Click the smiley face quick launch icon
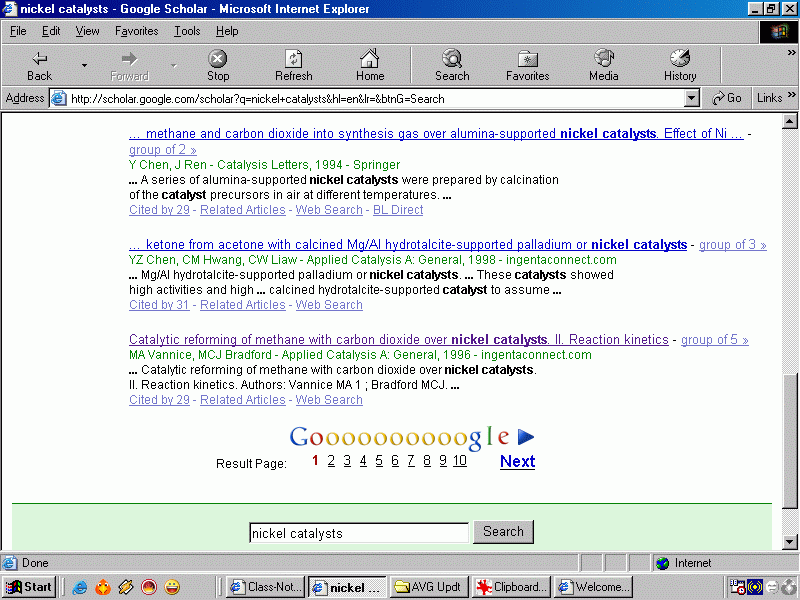 172,587
